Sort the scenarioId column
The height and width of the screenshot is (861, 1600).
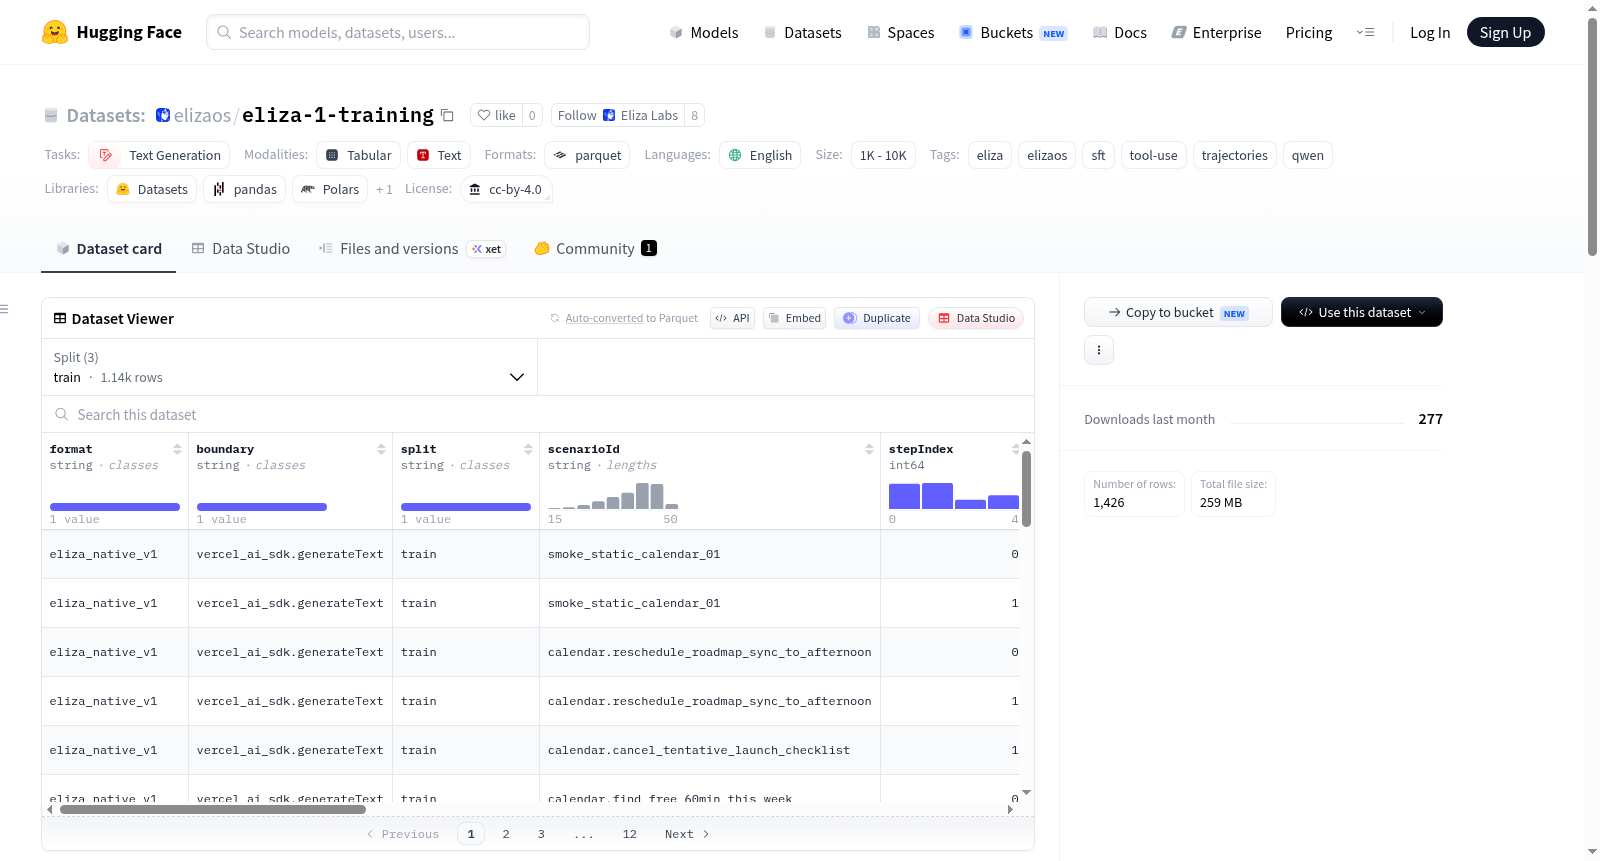coord(869,449)
